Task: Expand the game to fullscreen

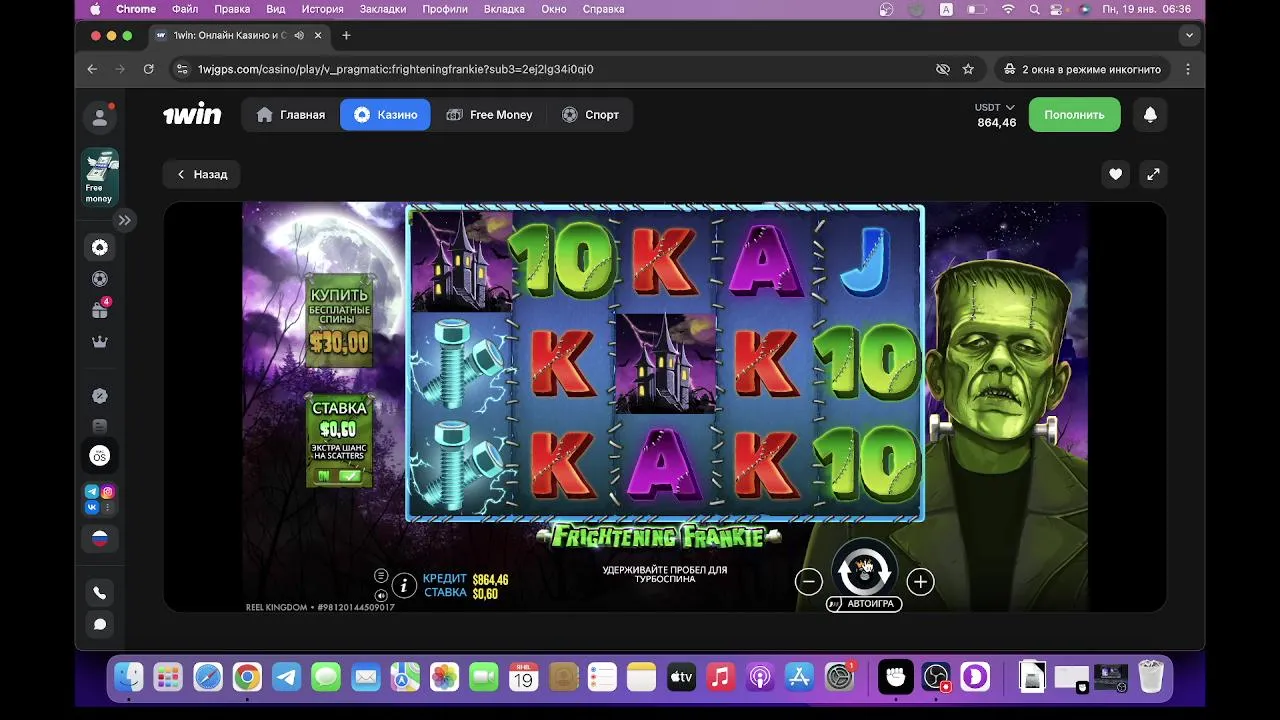Action: (1153, 174)
